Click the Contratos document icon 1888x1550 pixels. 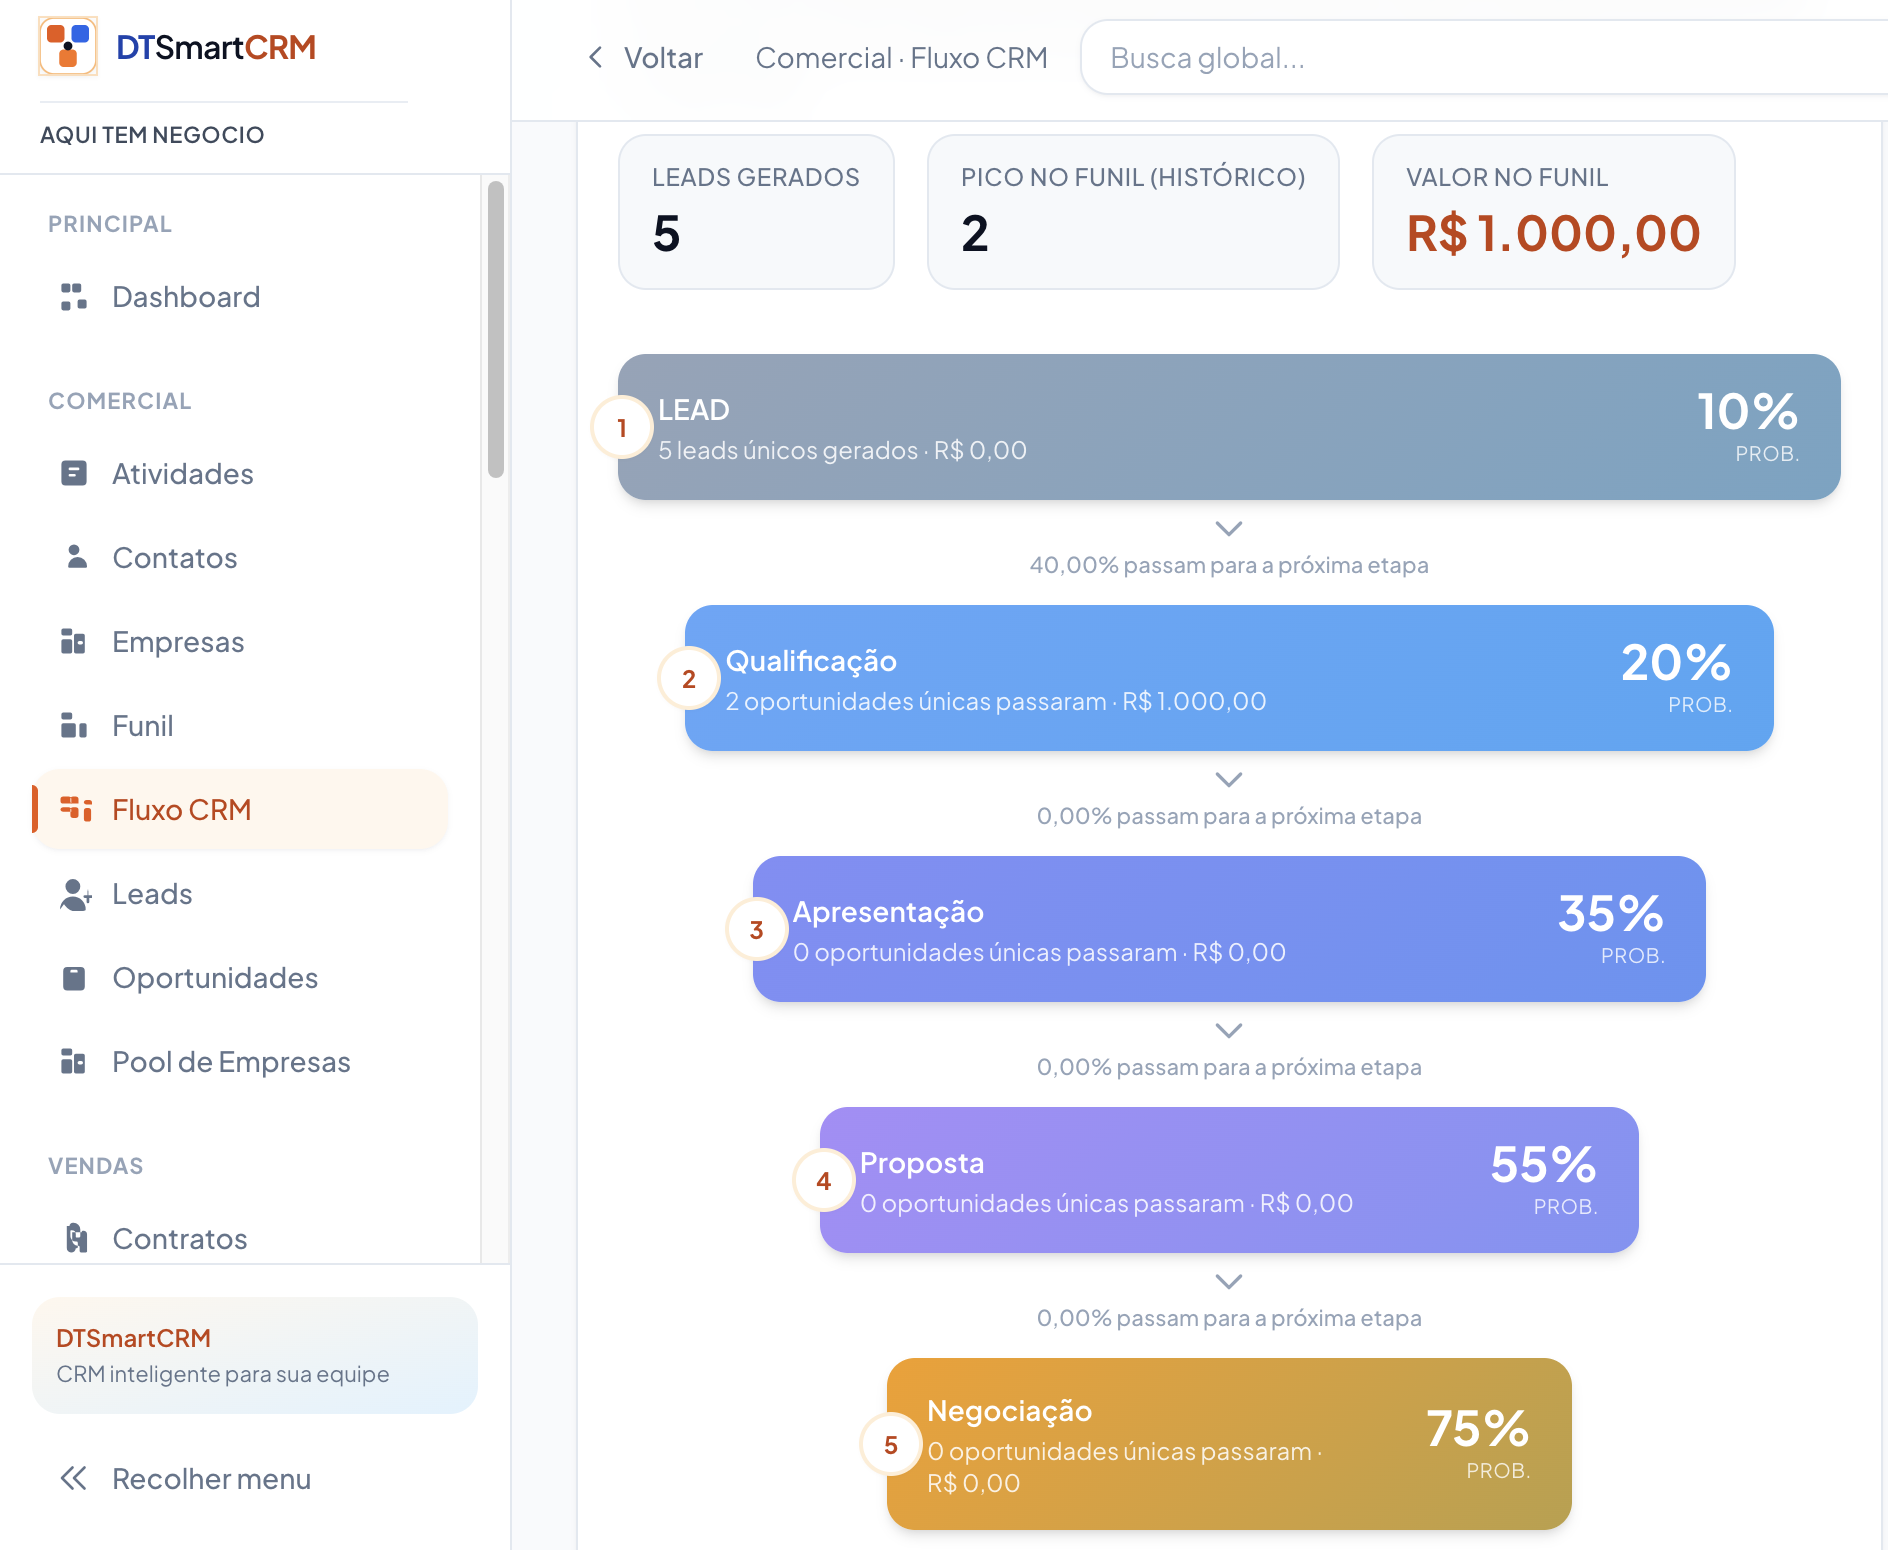[76, 1238]
